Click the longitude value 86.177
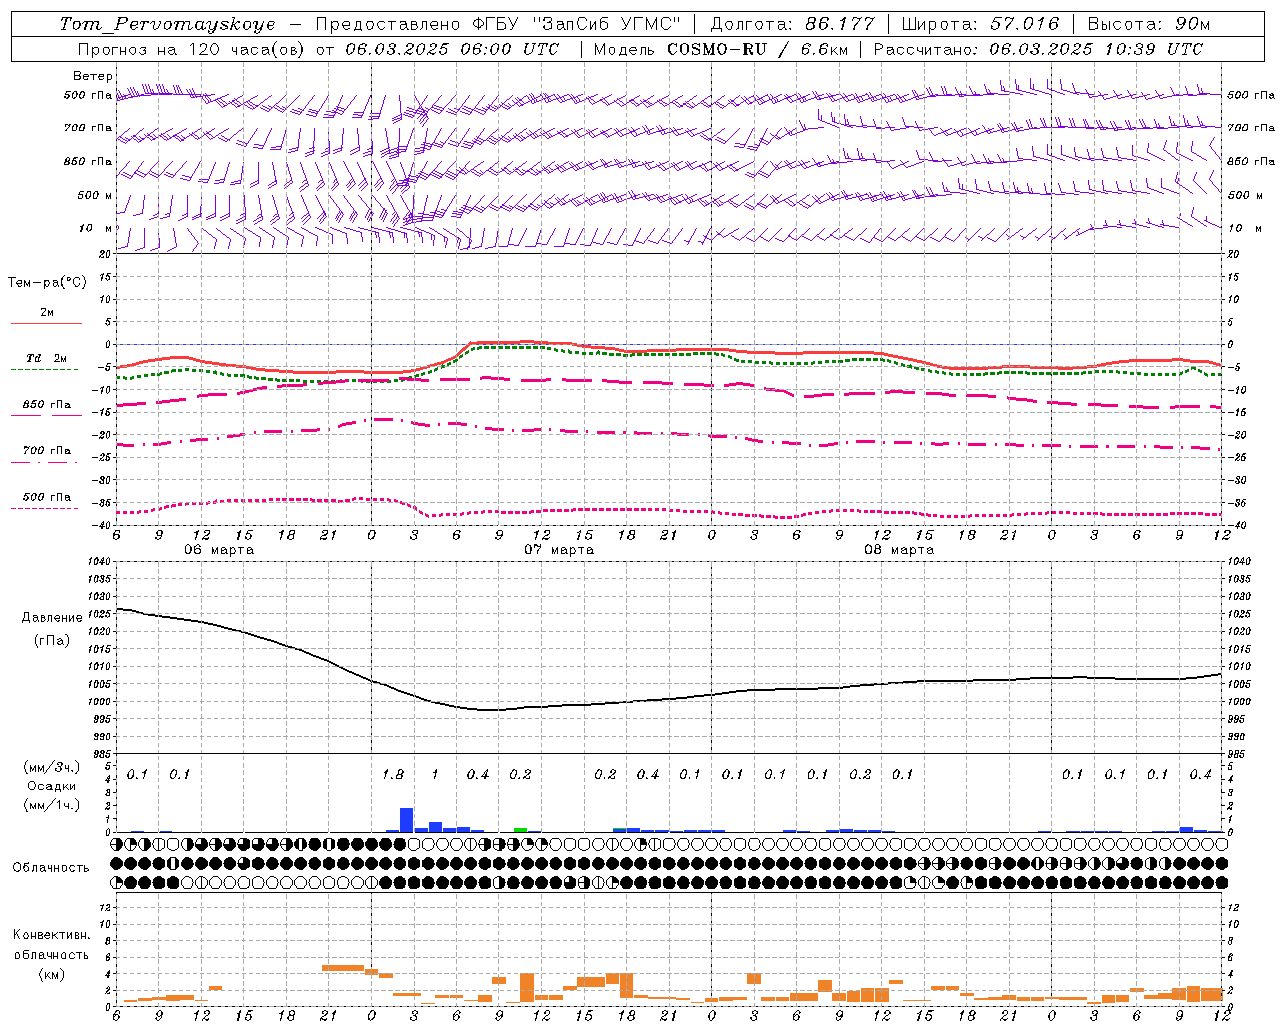The height and width of the screenshot is (1024, 1280). [x=840, y=24]
